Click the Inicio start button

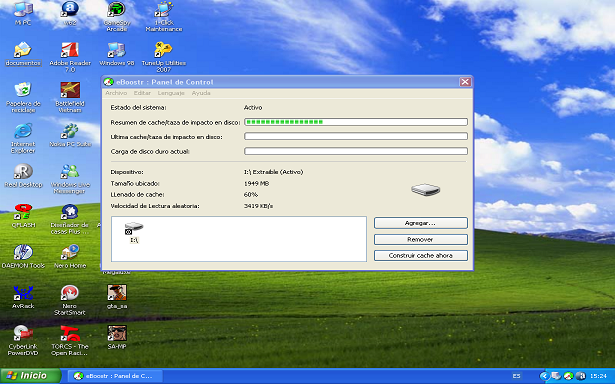tap(30, 376)
